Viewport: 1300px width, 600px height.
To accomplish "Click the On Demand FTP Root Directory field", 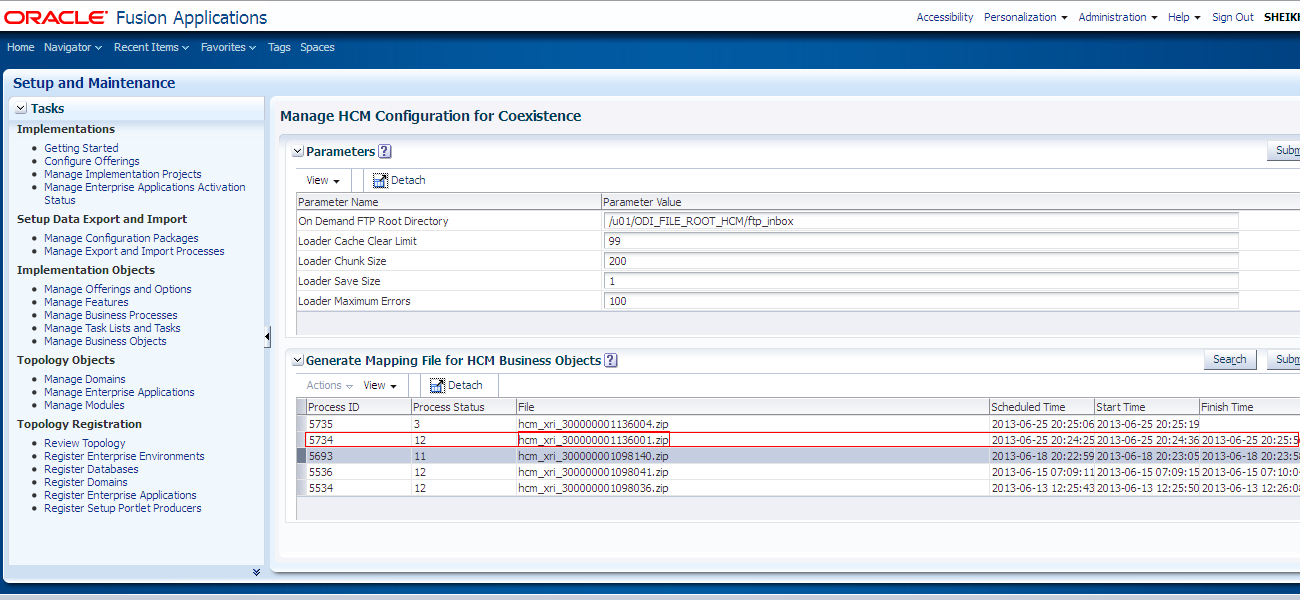I will click(922, 221).
